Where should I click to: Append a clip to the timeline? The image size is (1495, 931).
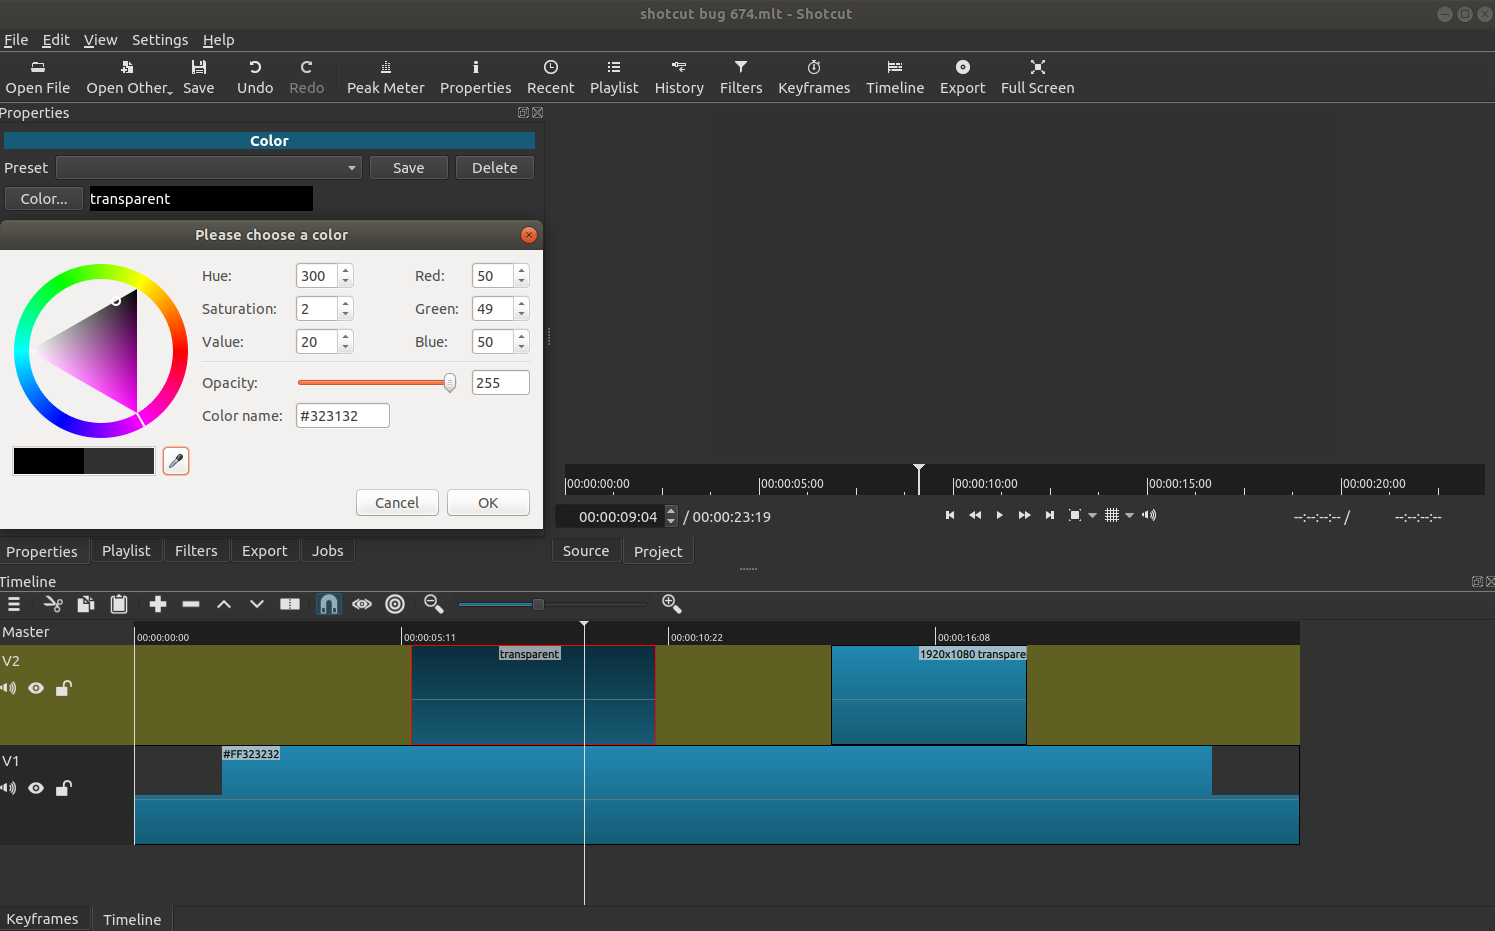click(157, 604)
